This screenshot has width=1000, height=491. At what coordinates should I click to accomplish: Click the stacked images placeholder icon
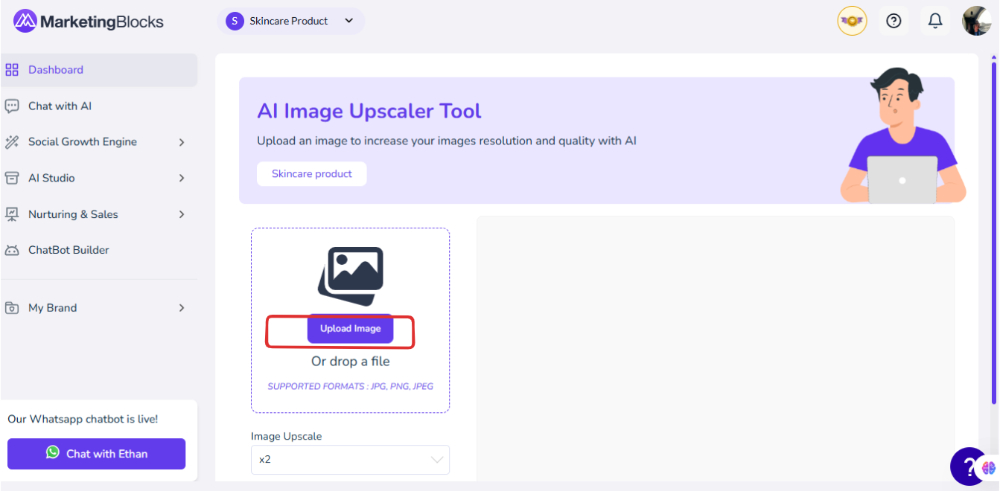click(x=351, y=275)
